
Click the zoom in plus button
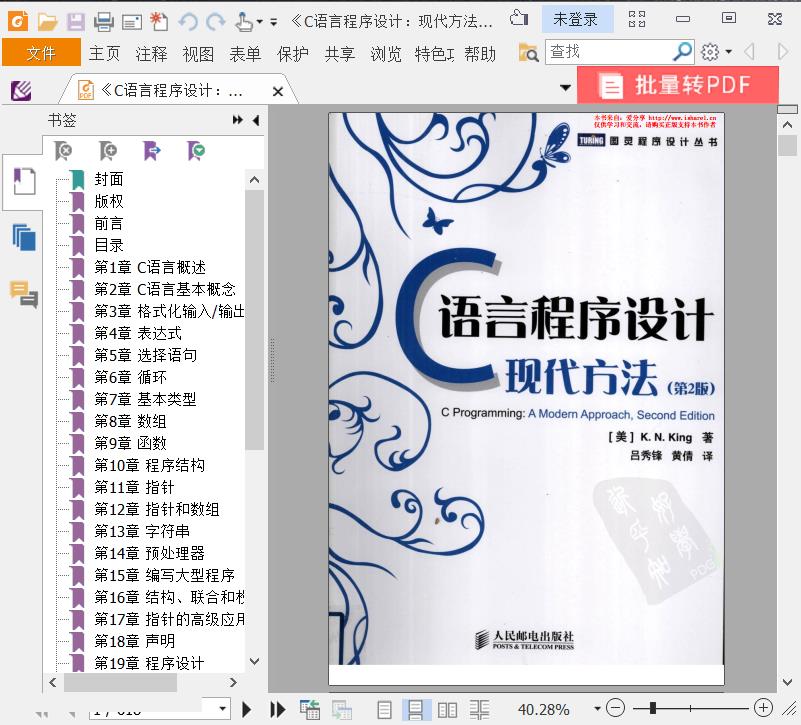[x=763, y=708]
